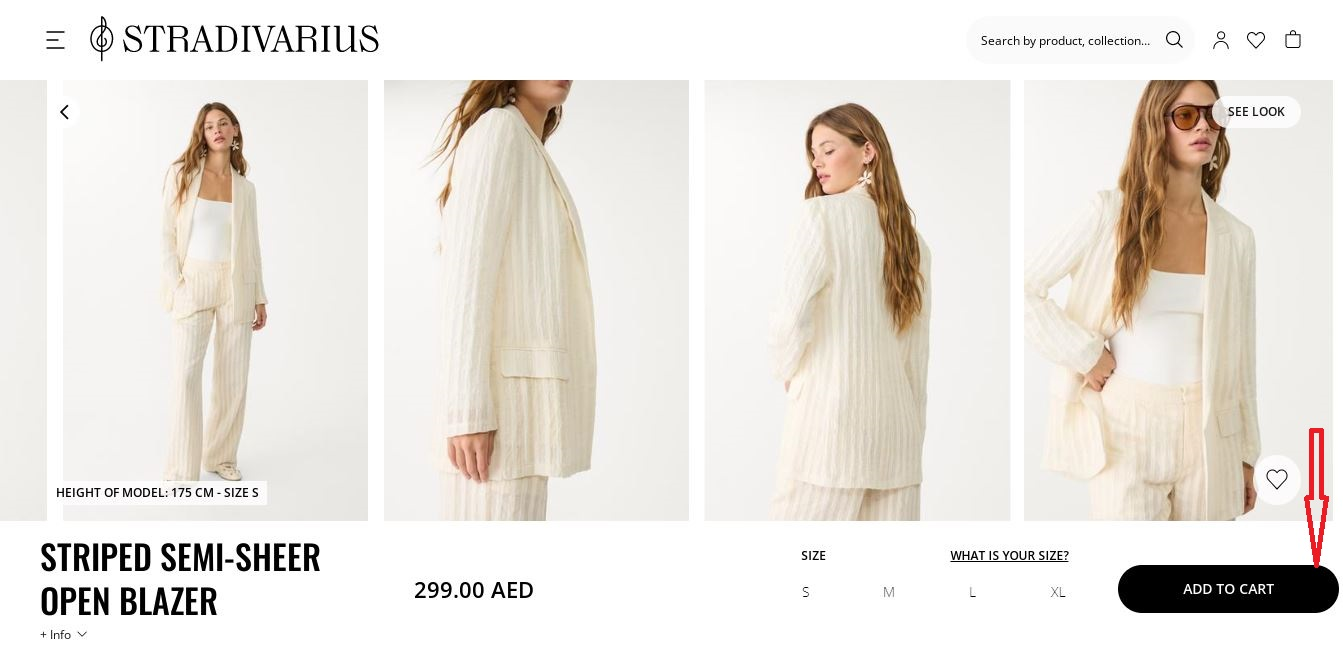Open the hamburger navigation menu
The height and width of the screenshot is (647, 1343).
click(56, 40)
